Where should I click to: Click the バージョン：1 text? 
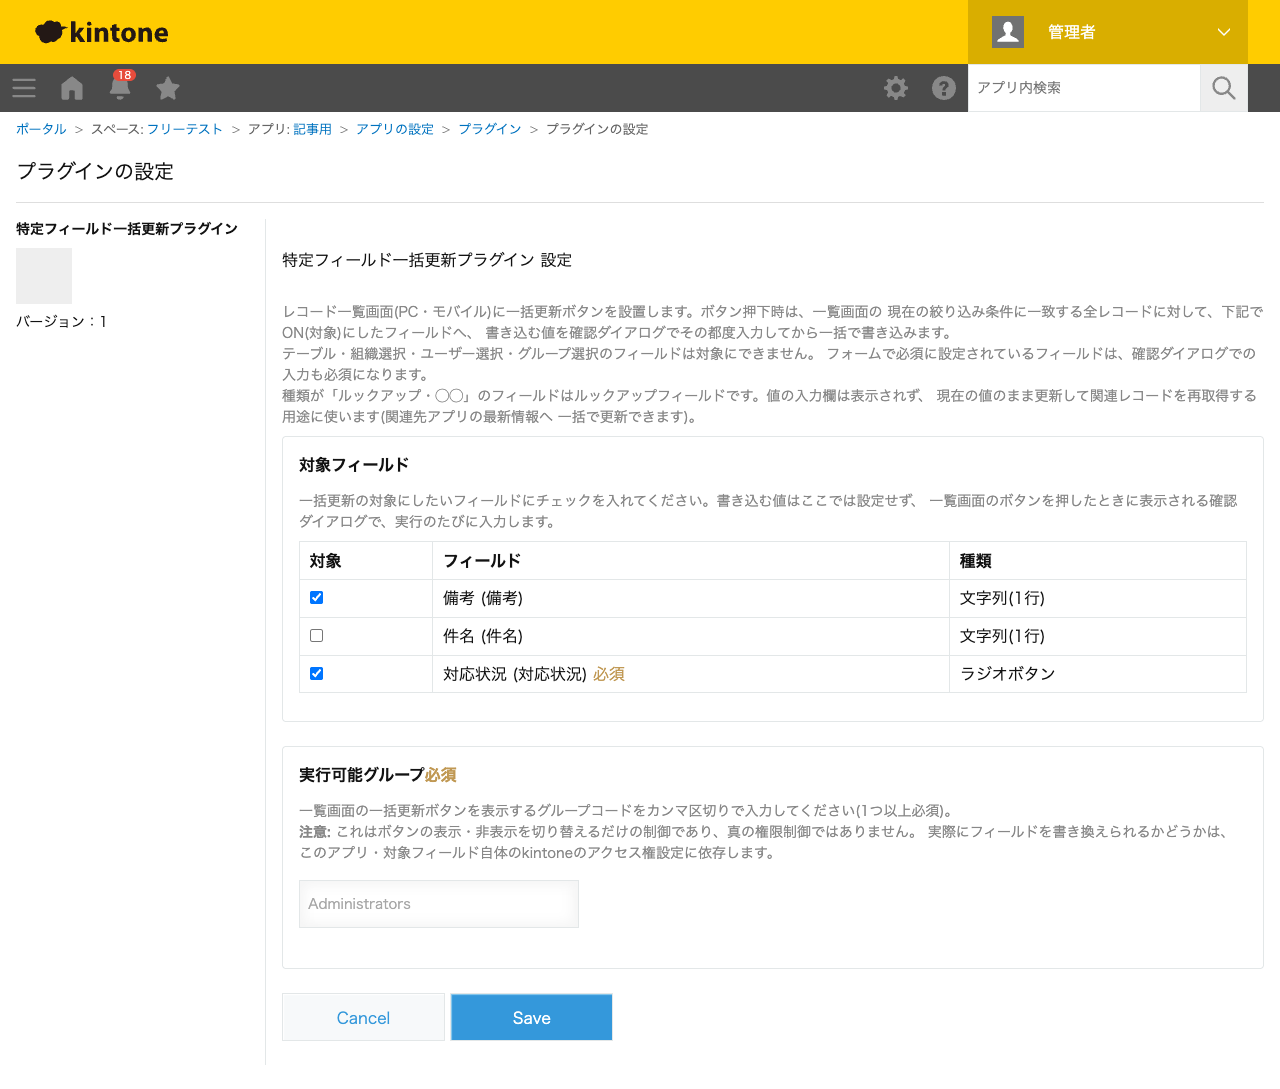[x=62, y=321]
